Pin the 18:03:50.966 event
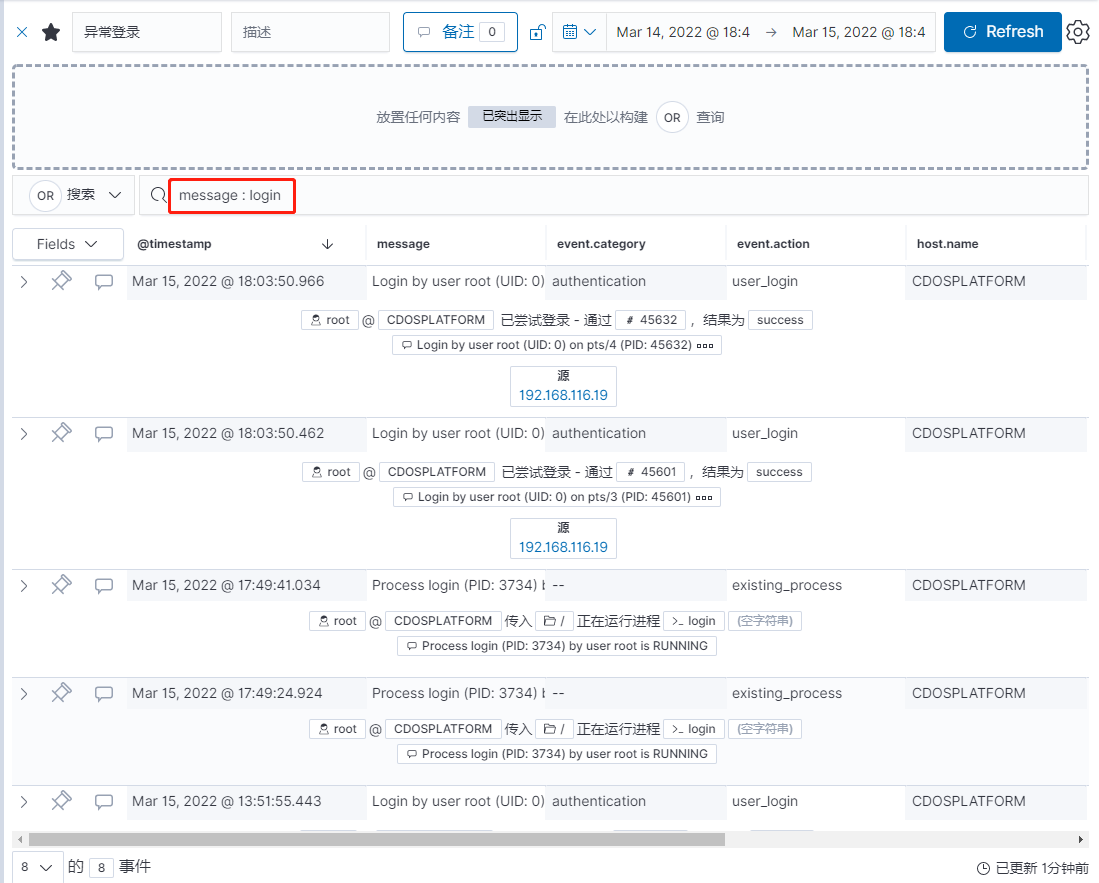The height and width of the screenshot is (883, 1099). pos(61,281)
